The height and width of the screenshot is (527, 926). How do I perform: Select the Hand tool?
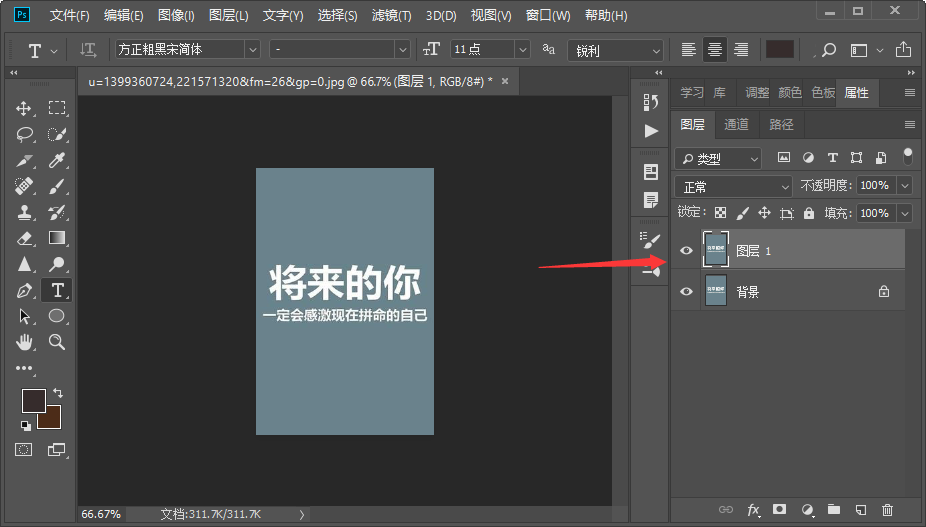(x=24, y=342)
